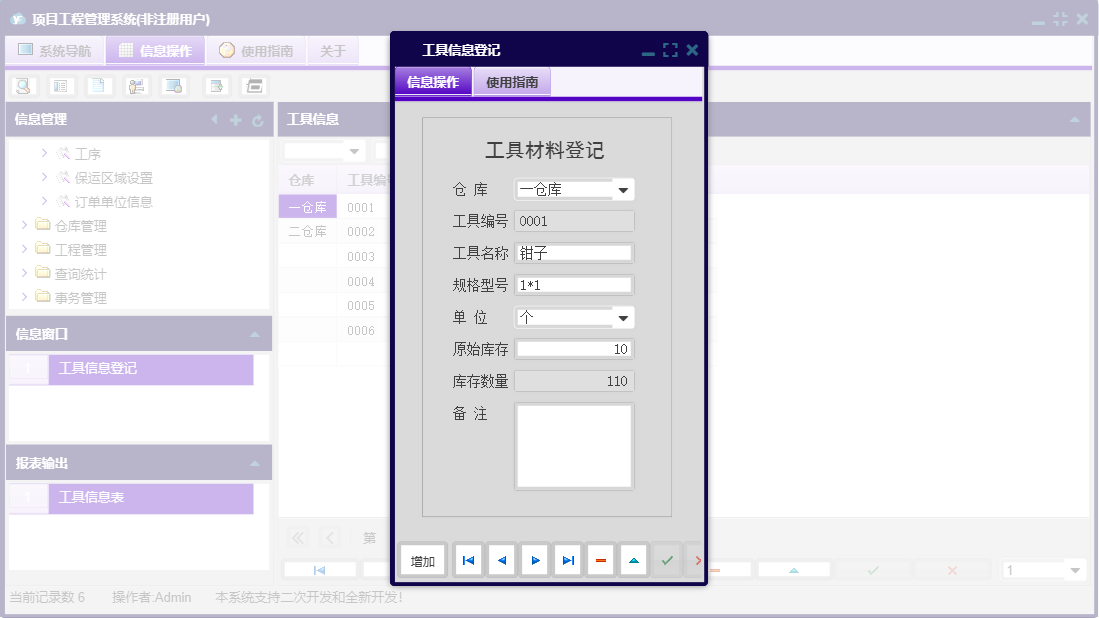Image resolution: width=1099 pixels, height=618 pixels.
Task: Click the display settings icon in the toolbar
Action: (x=172, y=86)
